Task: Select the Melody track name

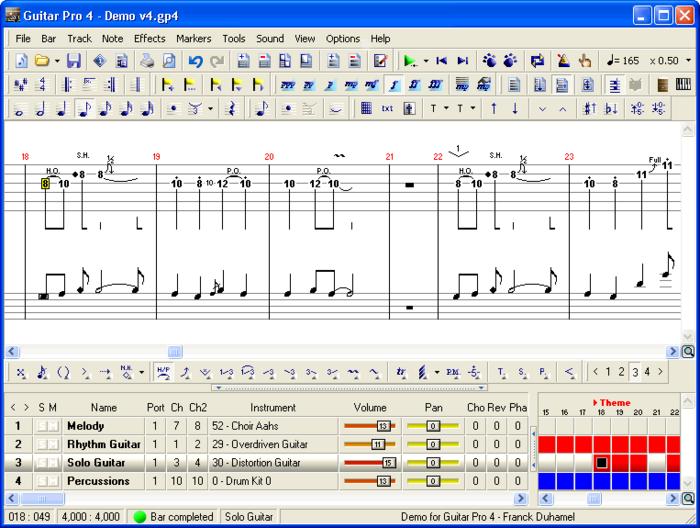Action: point(85,426)
